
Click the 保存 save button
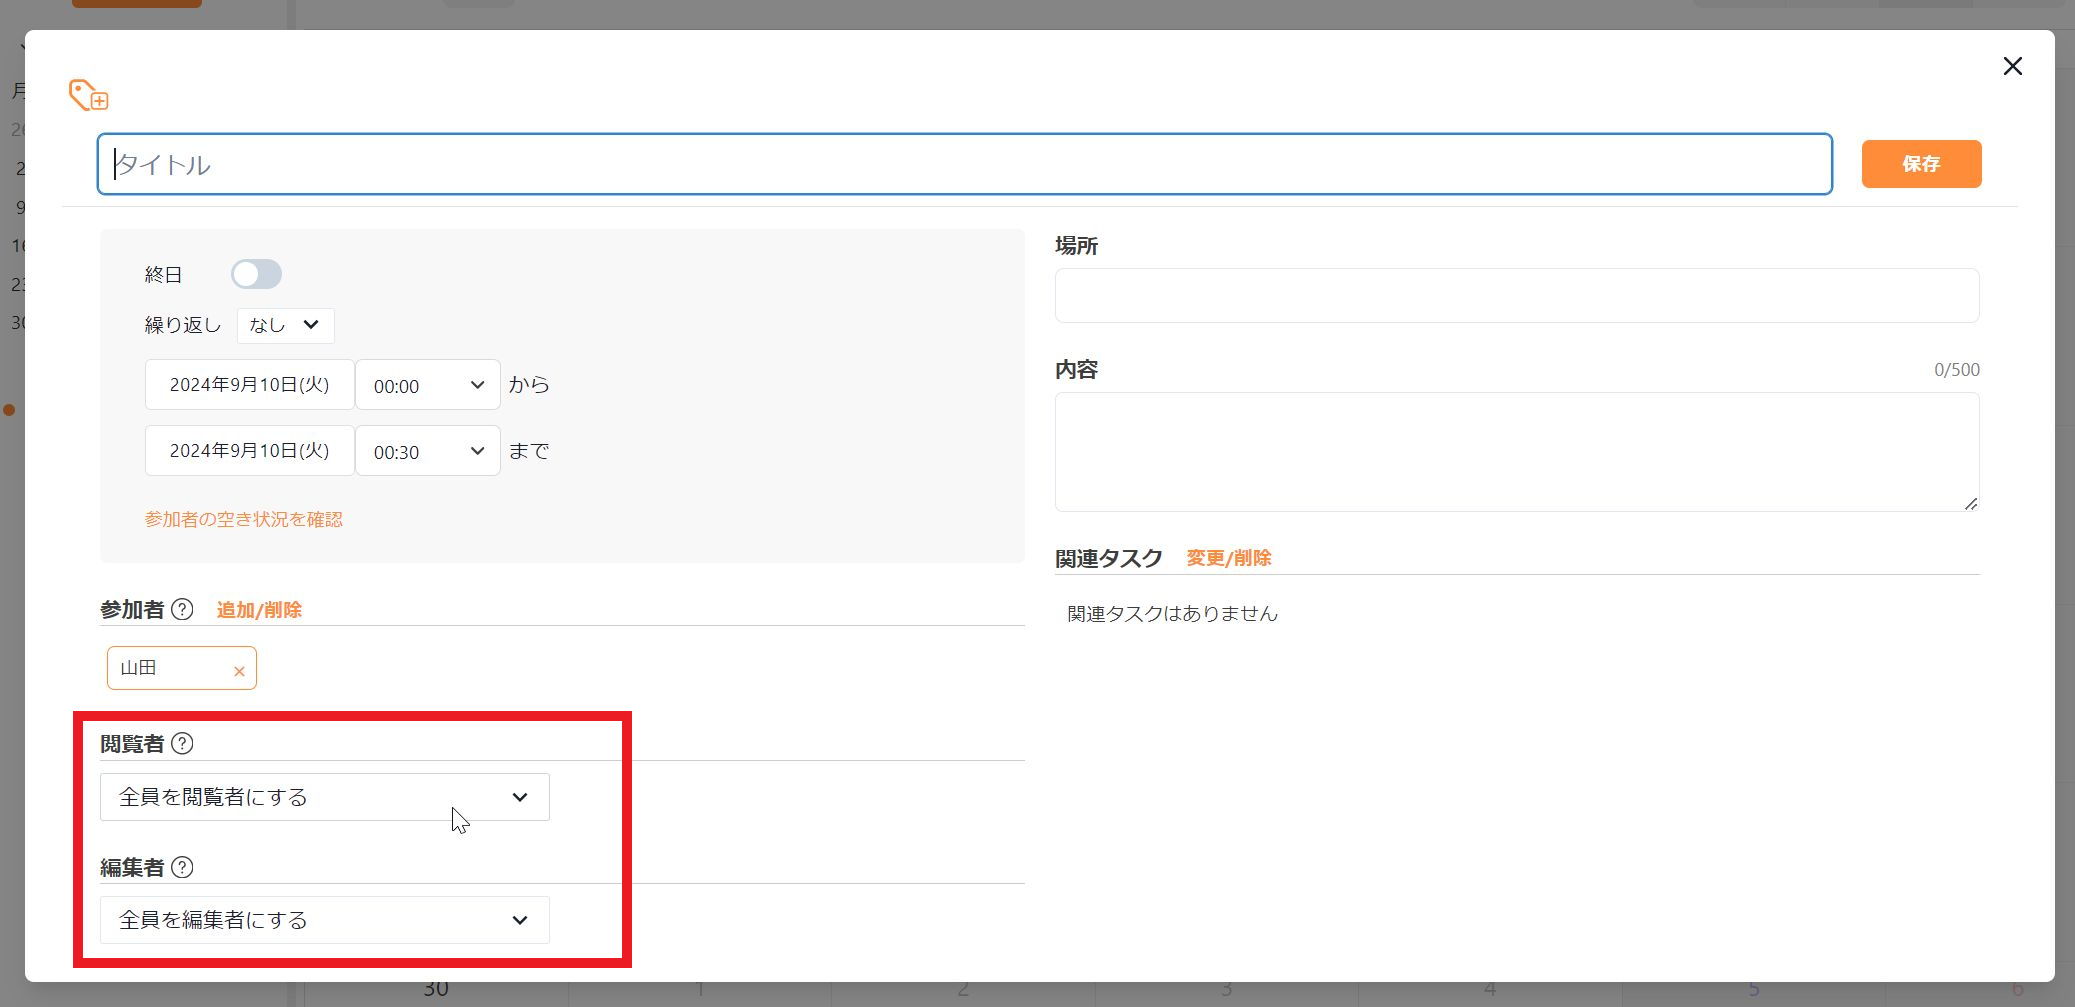coord(1920,163)
